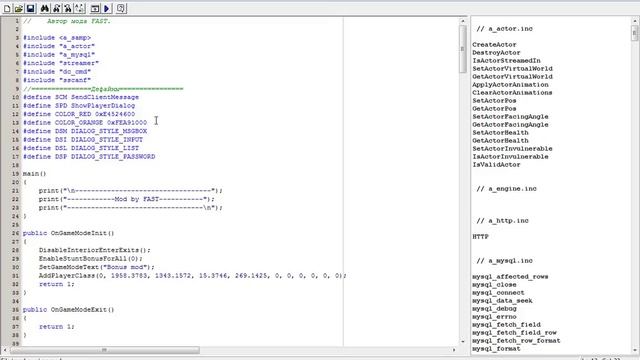The width and height of the screenshot is (640, 360).
Task: Save the script with the floppy disk icon
Action: 30,8
